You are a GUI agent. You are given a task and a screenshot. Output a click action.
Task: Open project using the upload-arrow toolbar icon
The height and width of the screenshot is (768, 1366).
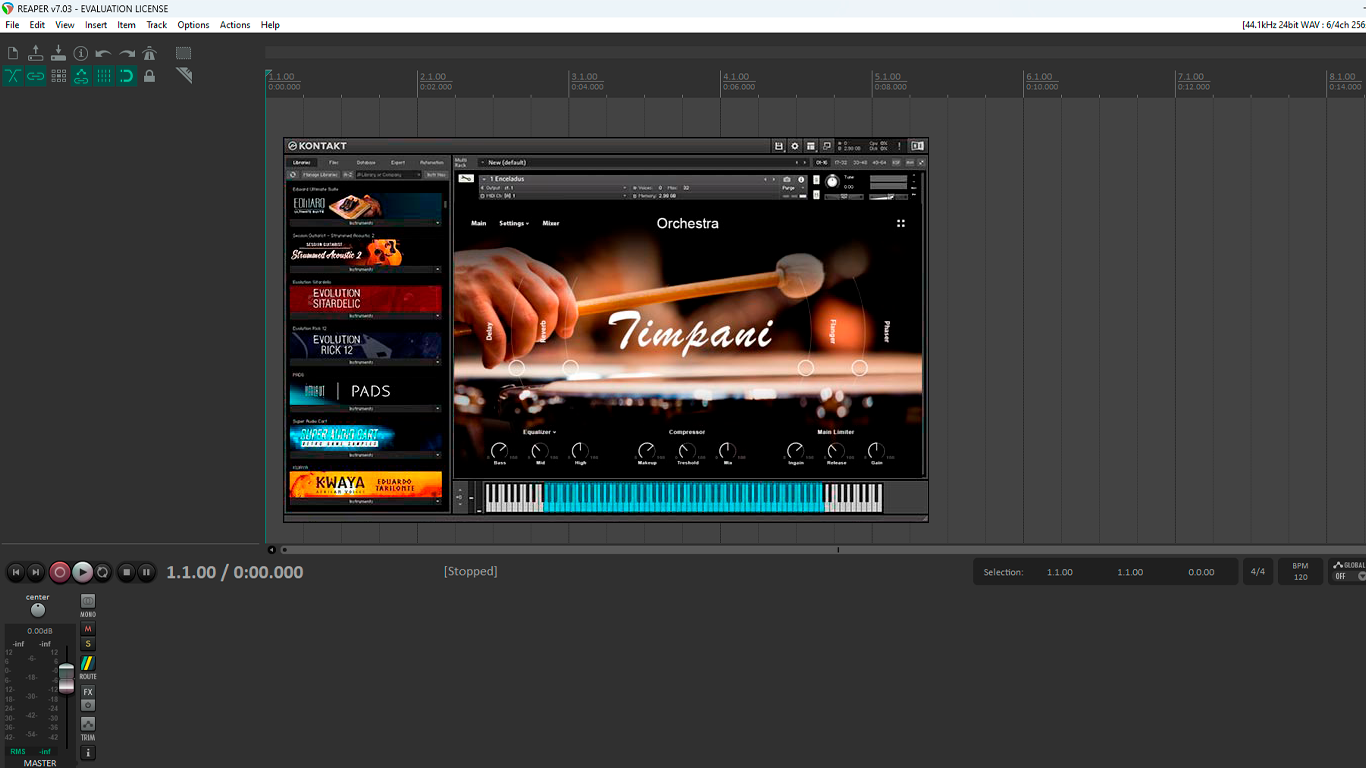pyautogui.click(x=36, y=53)
